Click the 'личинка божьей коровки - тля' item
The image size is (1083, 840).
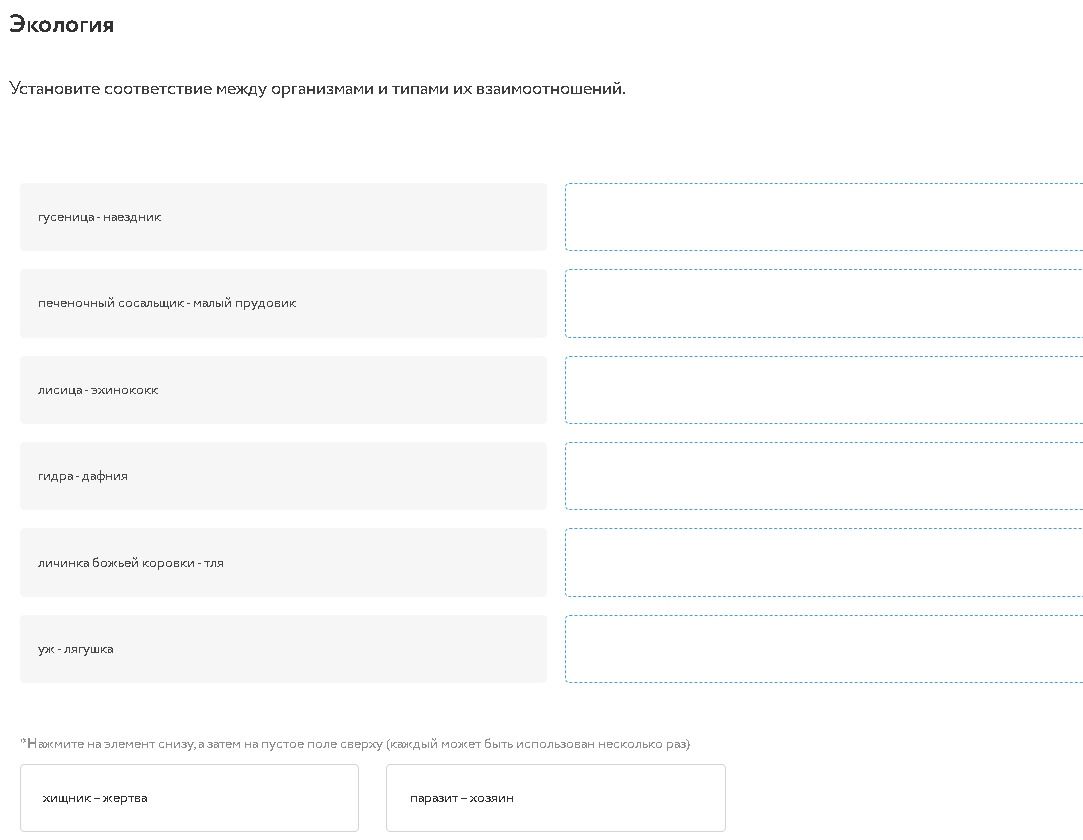tap(283, 562)
